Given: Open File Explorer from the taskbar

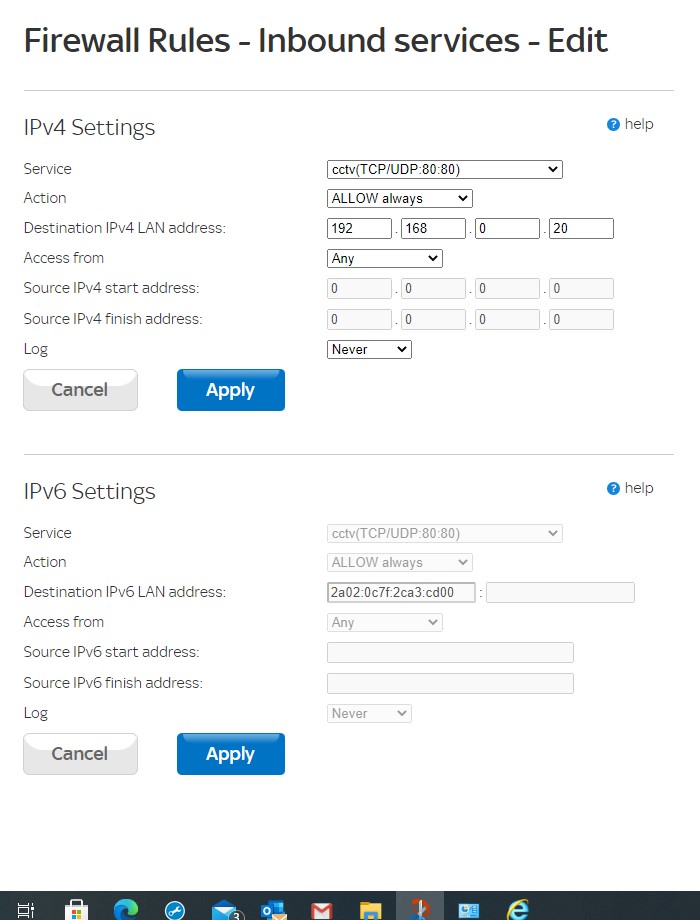Looking at the screenshot, I should pos(370,909).
